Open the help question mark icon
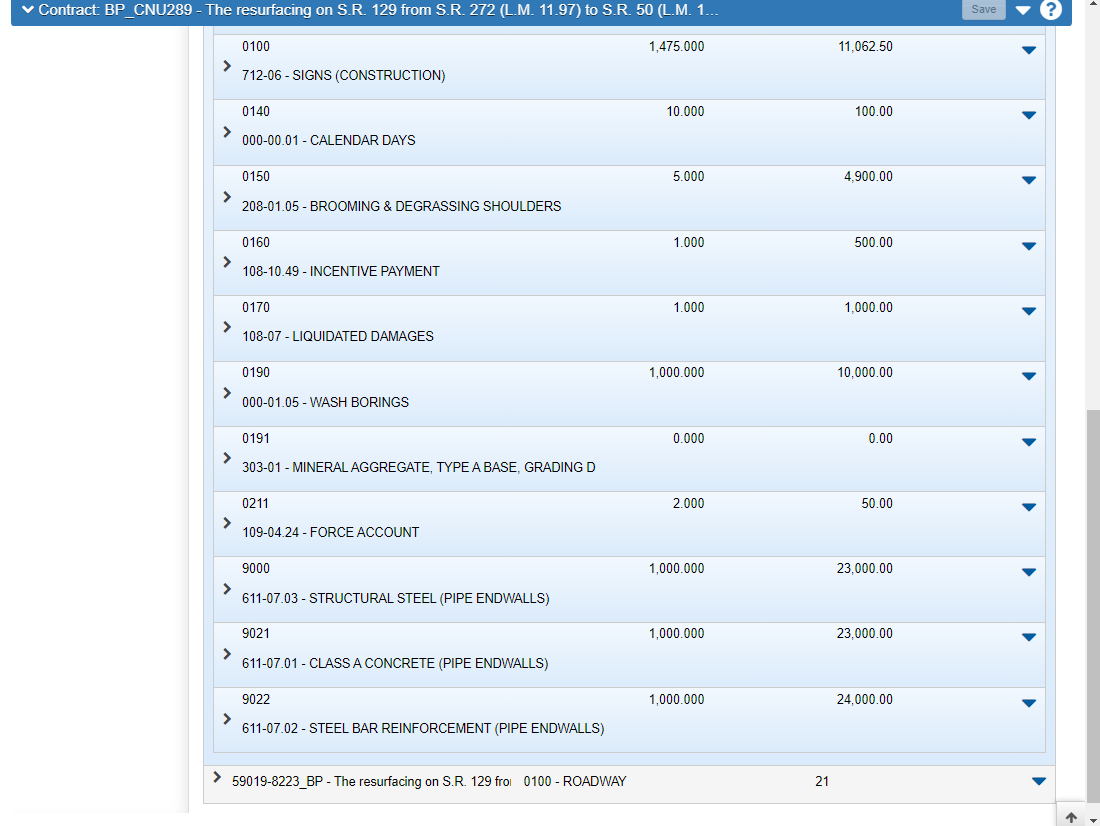Viewport: 1100px width, 826px height. click(1050, 10)
